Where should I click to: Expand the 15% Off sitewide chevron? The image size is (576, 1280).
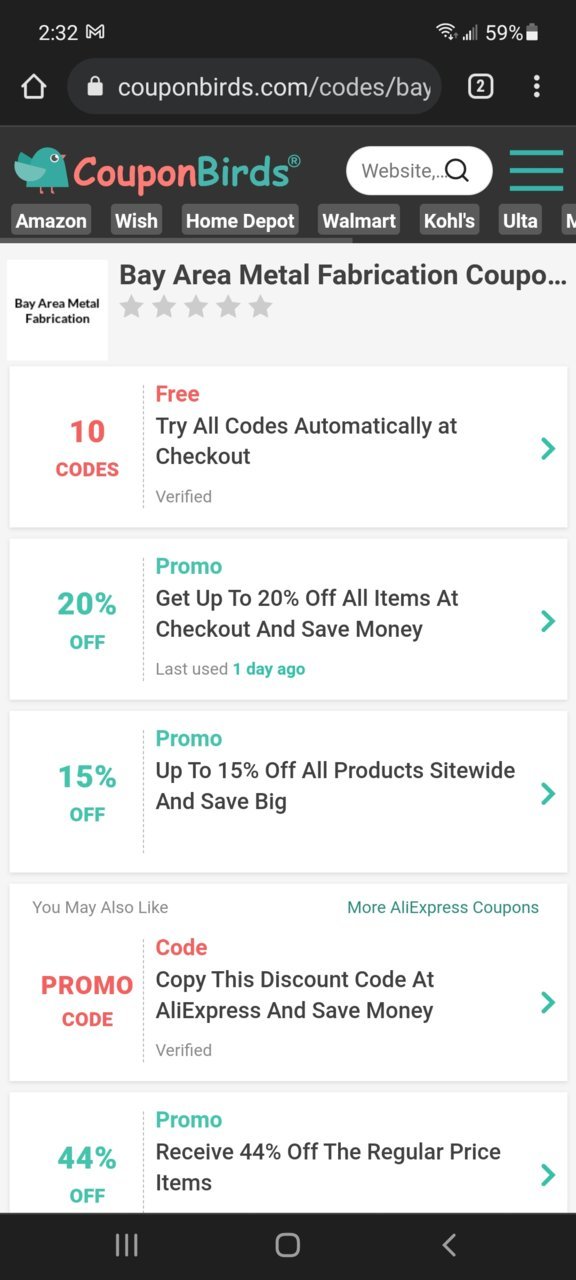(x=547, y=793)
